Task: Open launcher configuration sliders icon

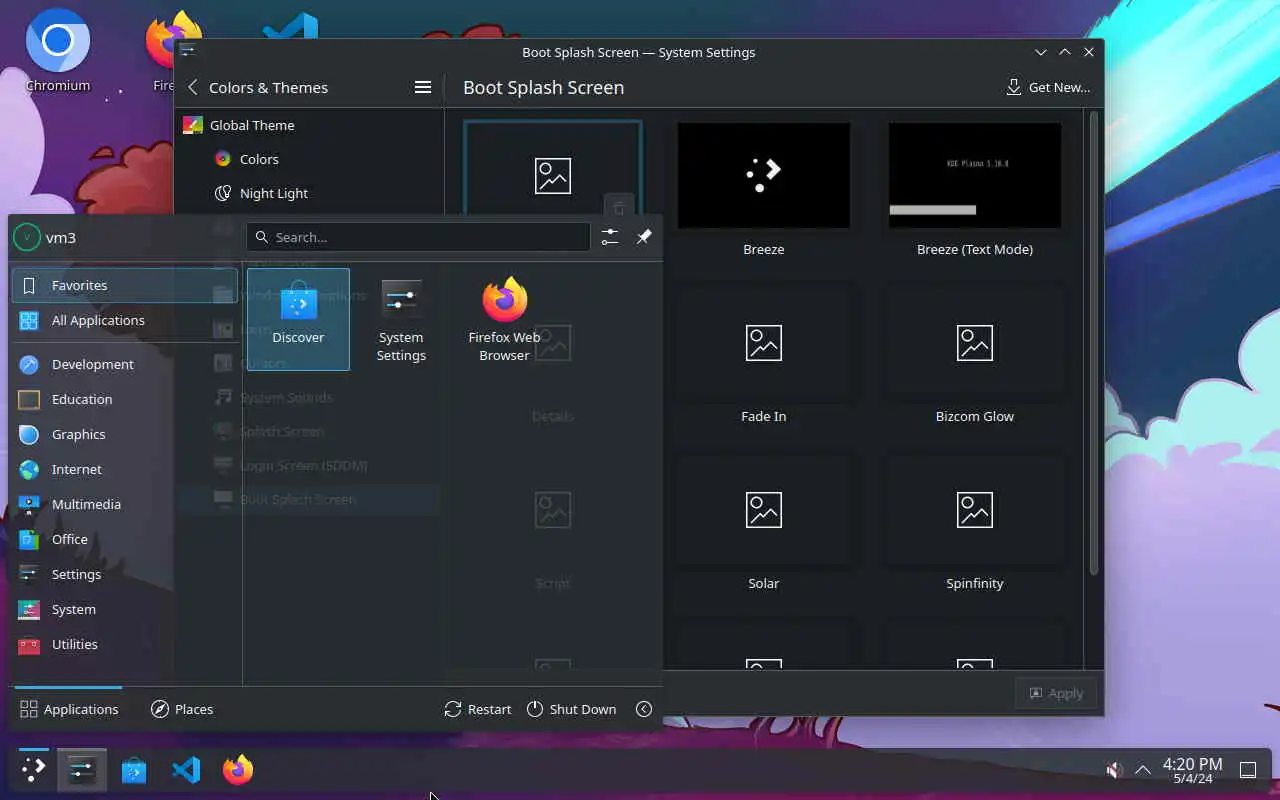Action: pyautogui.click(x=610, y=237)
